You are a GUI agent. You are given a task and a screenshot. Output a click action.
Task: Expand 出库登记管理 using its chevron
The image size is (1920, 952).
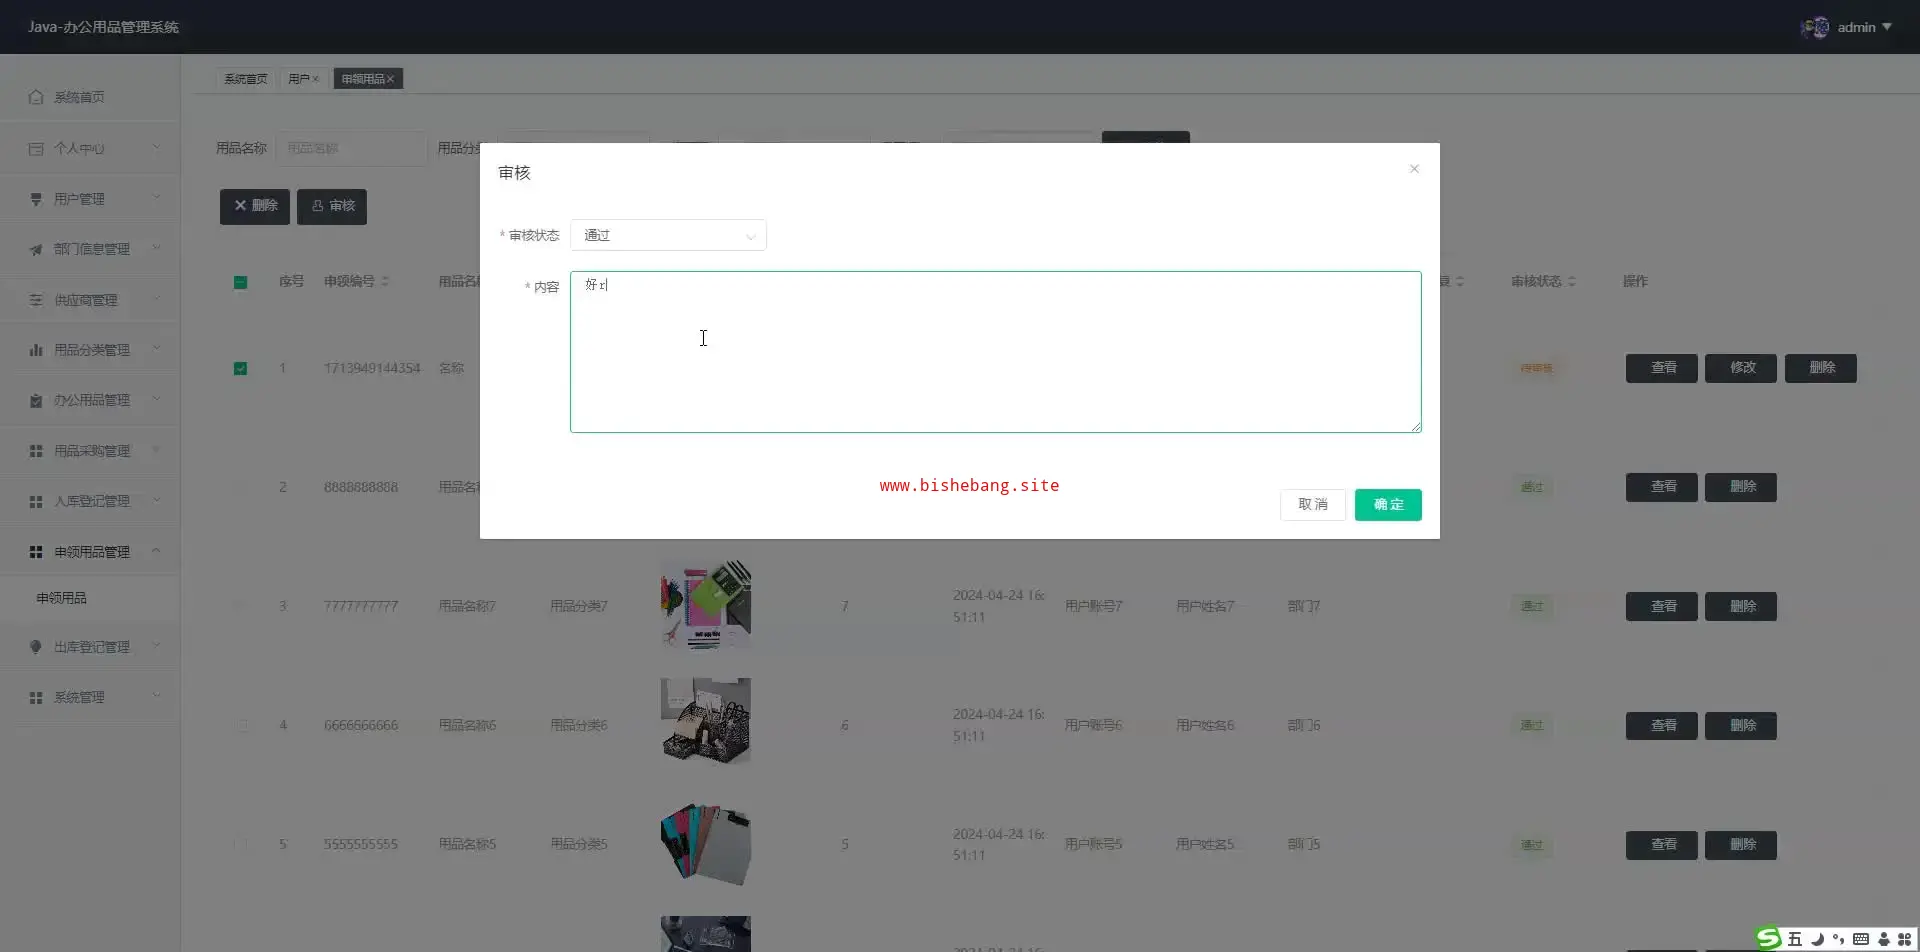(x=156, y=646)
